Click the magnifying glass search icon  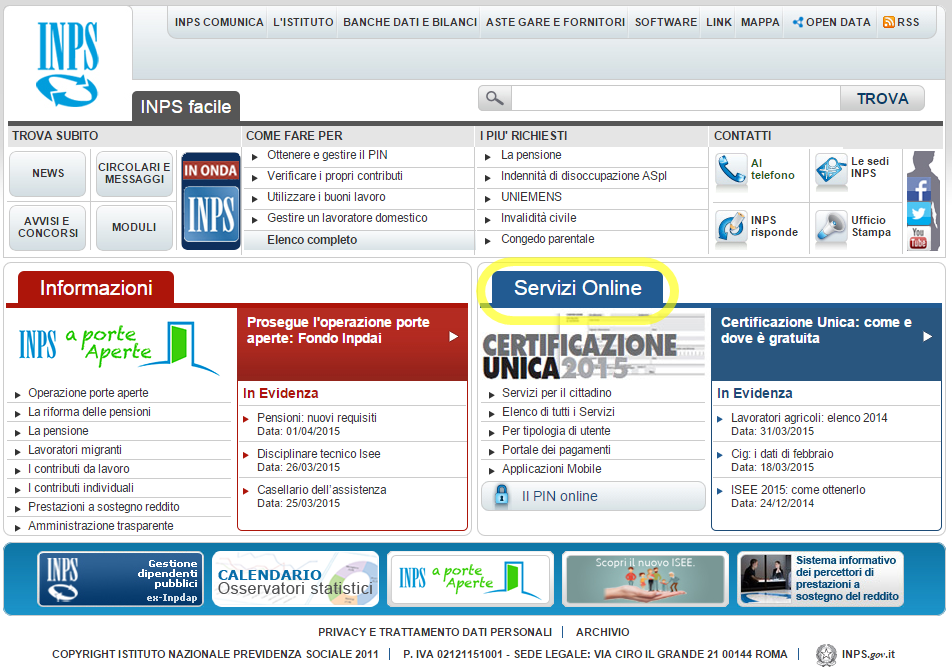click(495, 98)
